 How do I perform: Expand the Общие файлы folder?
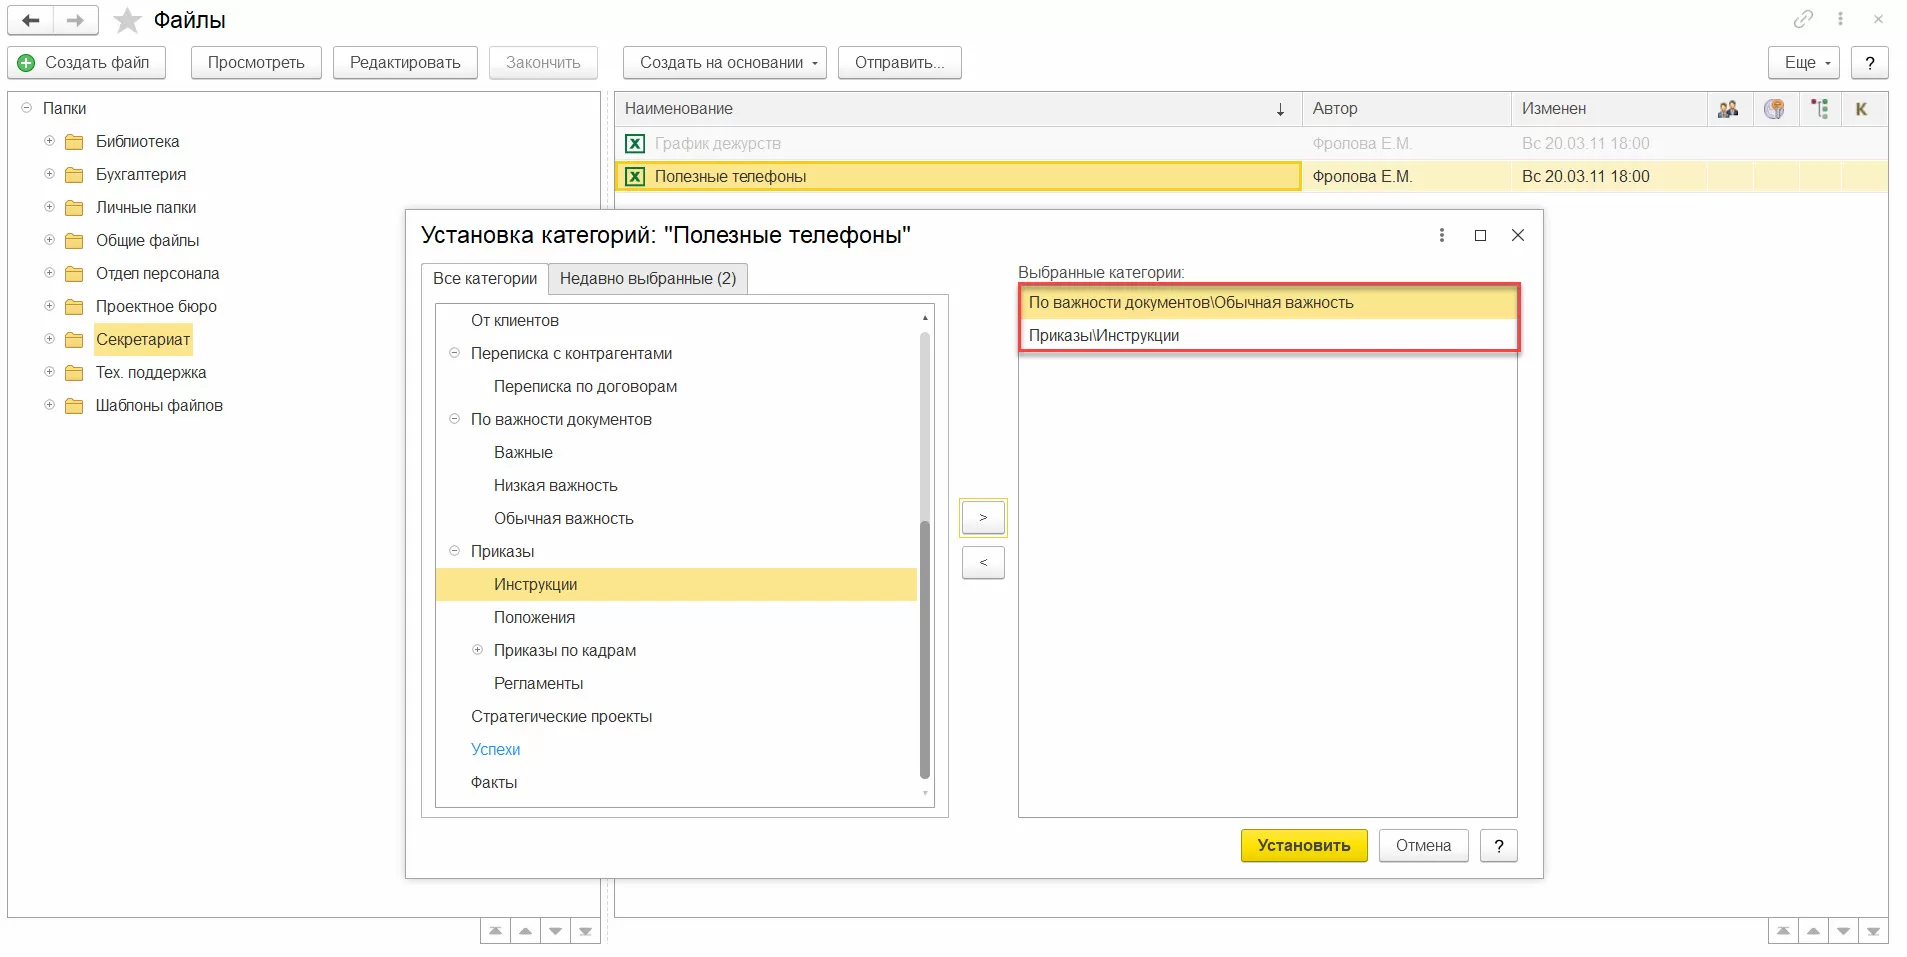tap(49, 240)
